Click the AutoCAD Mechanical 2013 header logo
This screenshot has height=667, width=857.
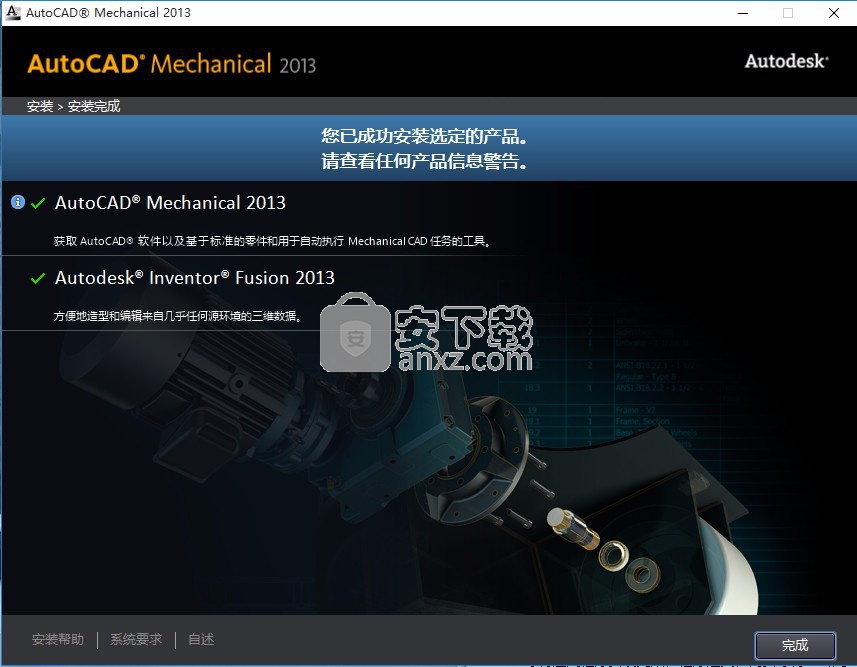click(172, 64)
